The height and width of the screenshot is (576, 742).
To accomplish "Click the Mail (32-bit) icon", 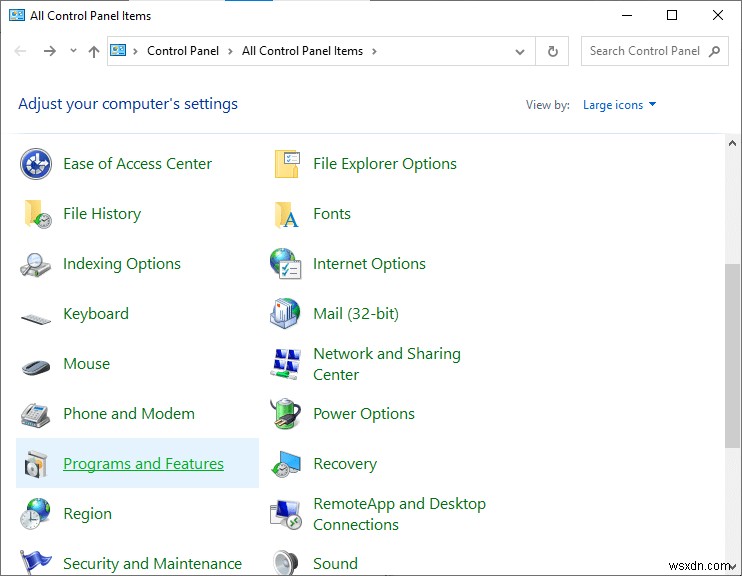I will pos(286,314).
